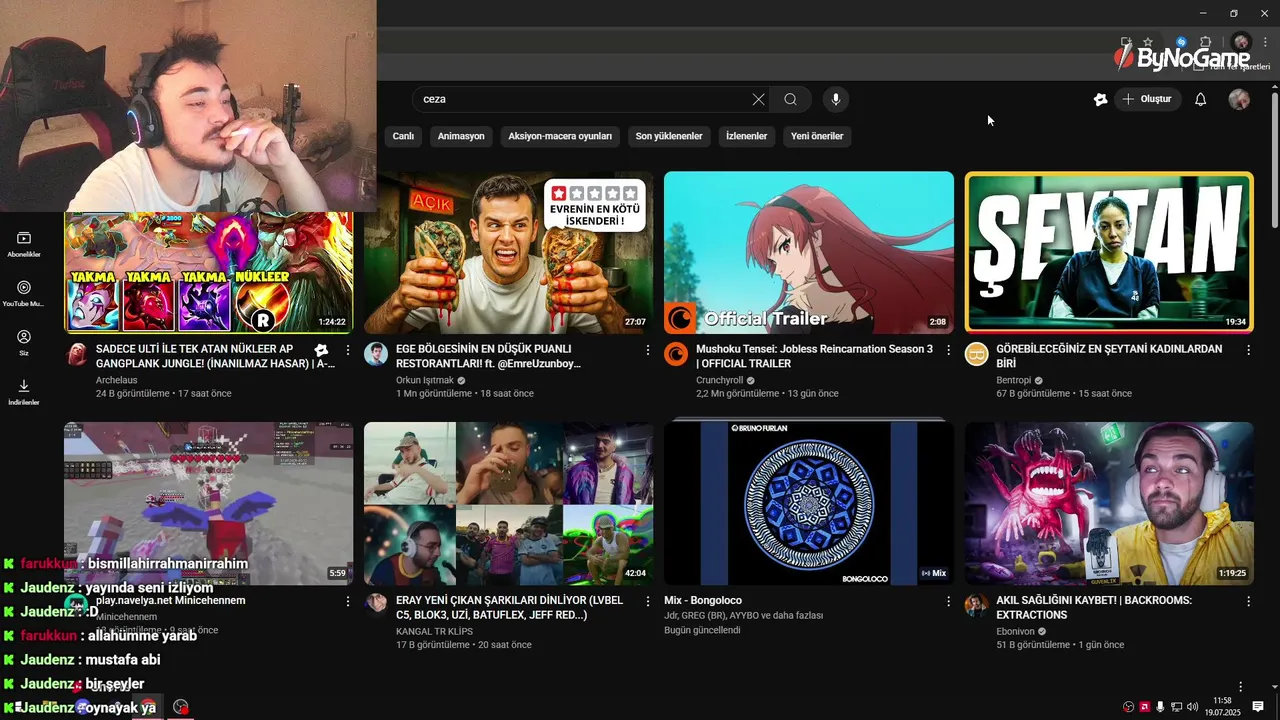Open Mushoku Tensei Official Trailer title link
Screen dimensions: 1280x720
coord(814,356)
